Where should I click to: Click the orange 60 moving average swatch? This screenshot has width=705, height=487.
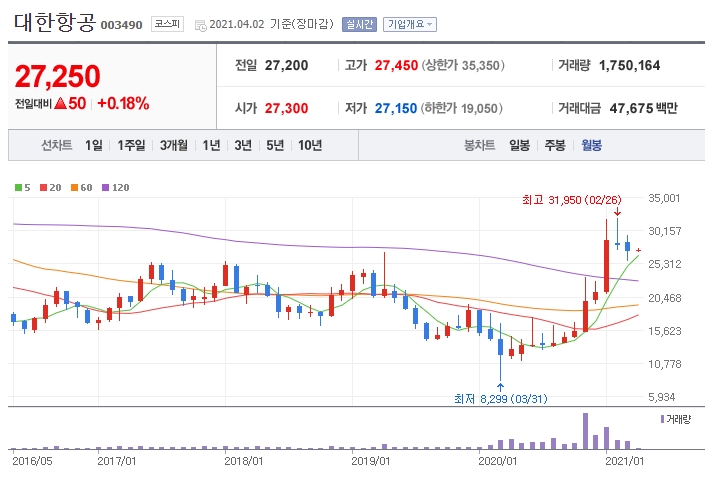pos(75,188)
